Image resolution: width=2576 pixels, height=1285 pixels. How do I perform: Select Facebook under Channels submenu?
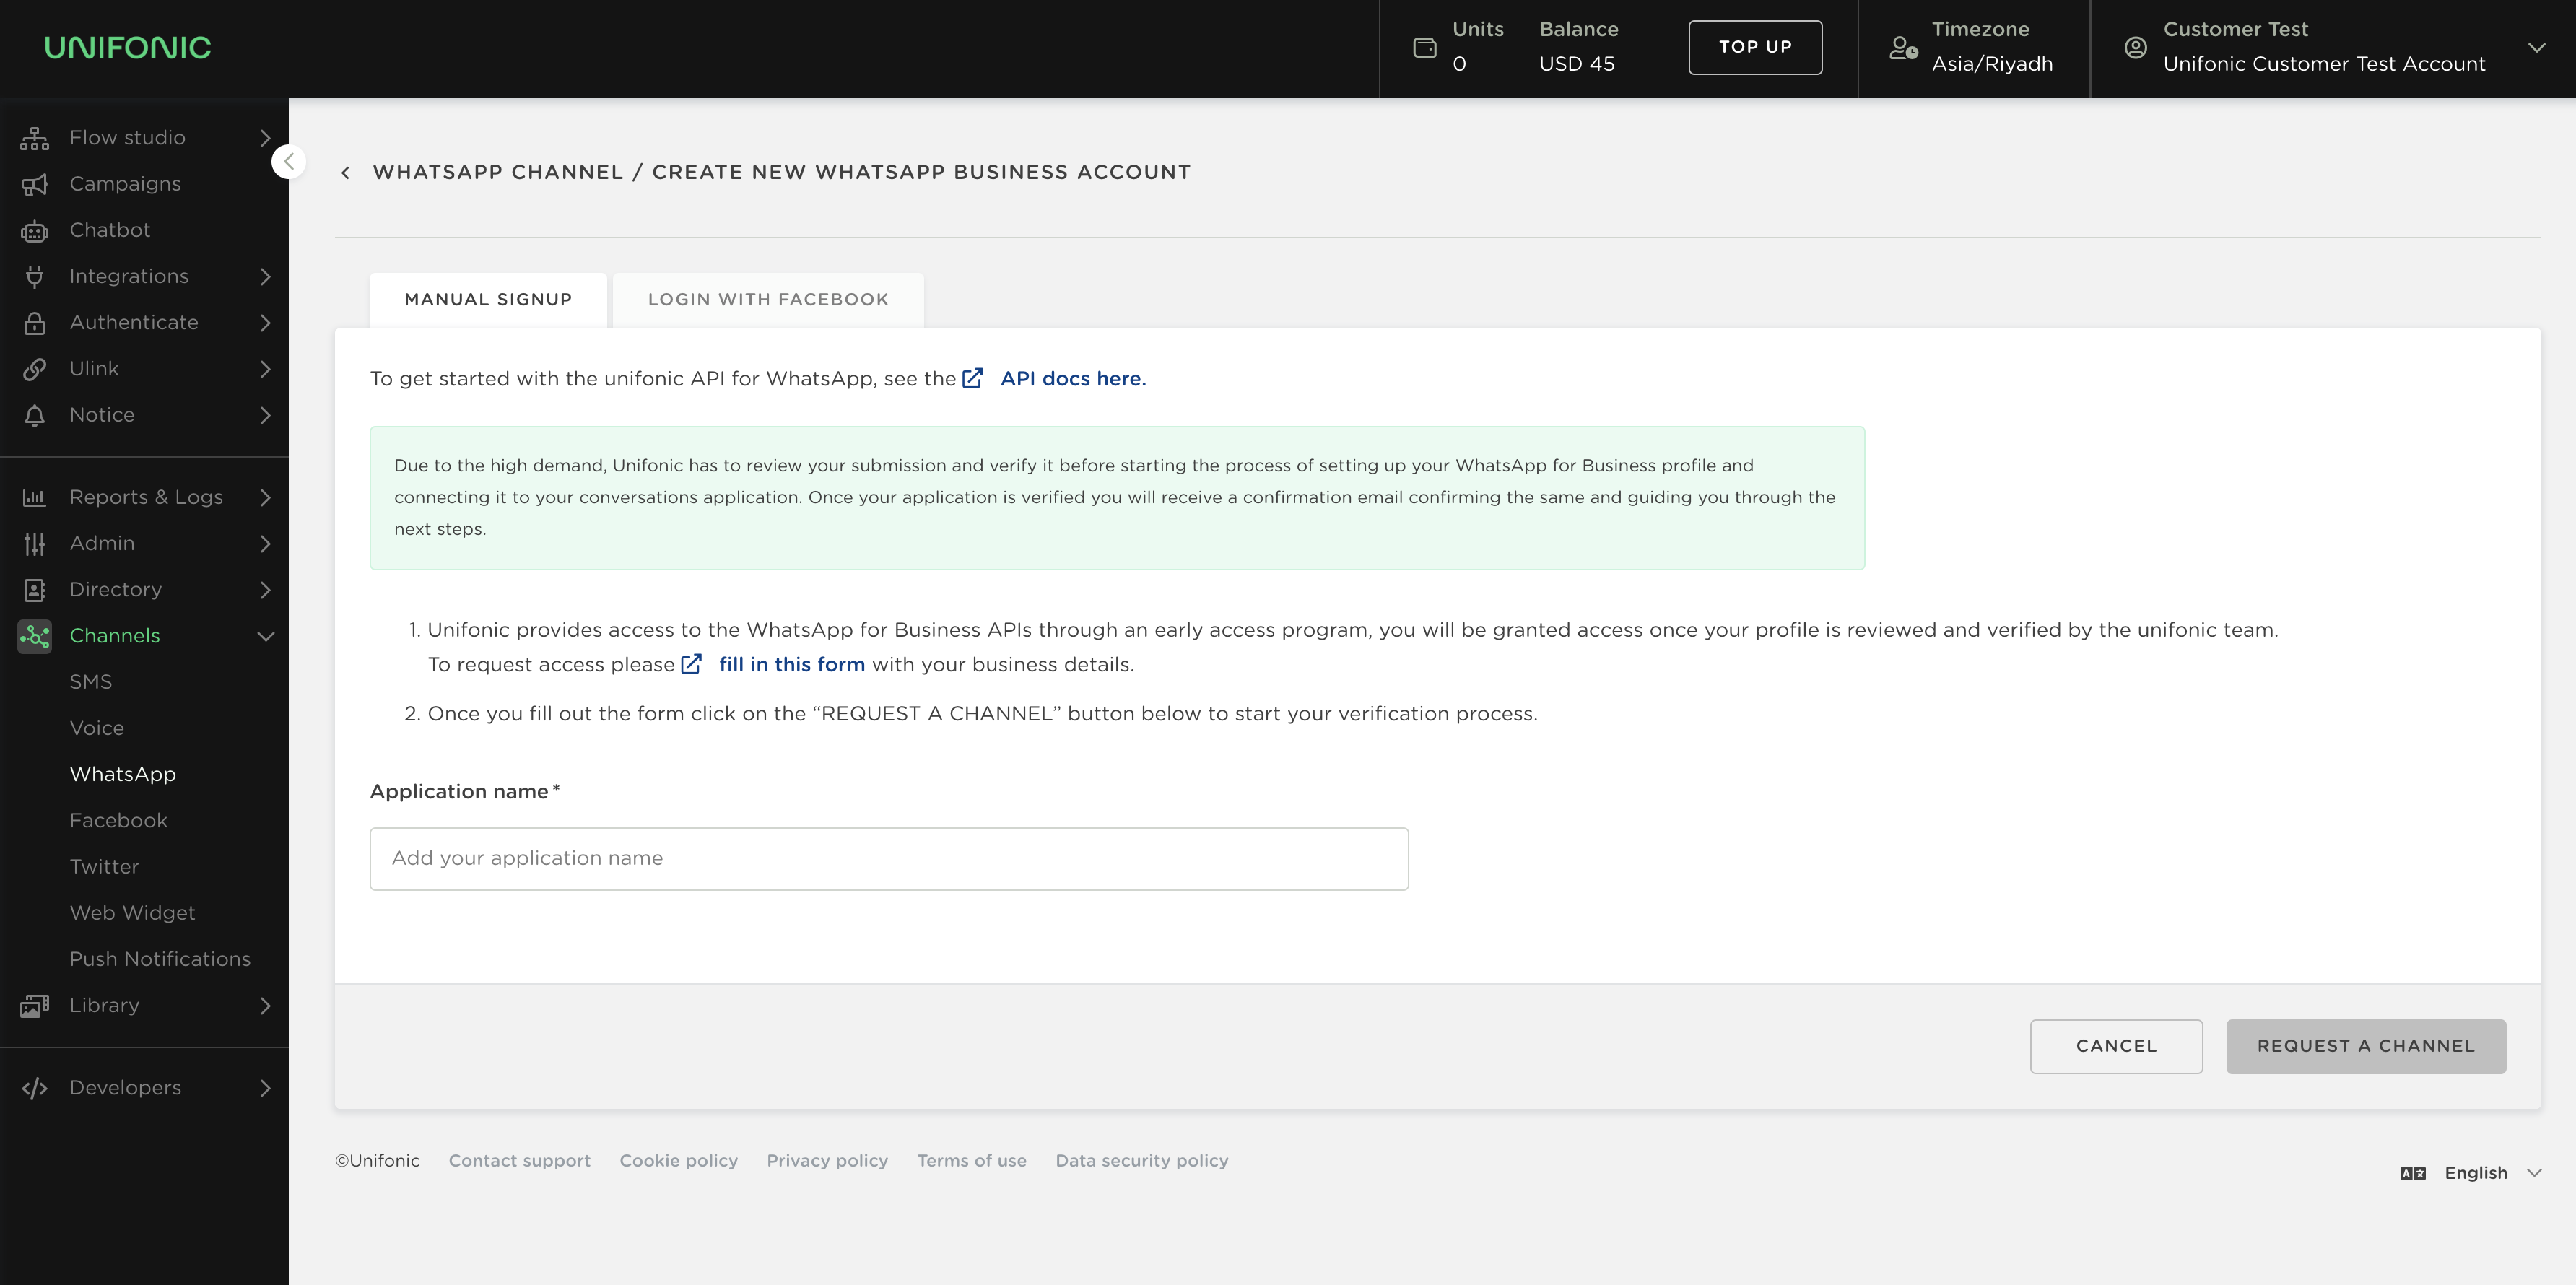118,821
